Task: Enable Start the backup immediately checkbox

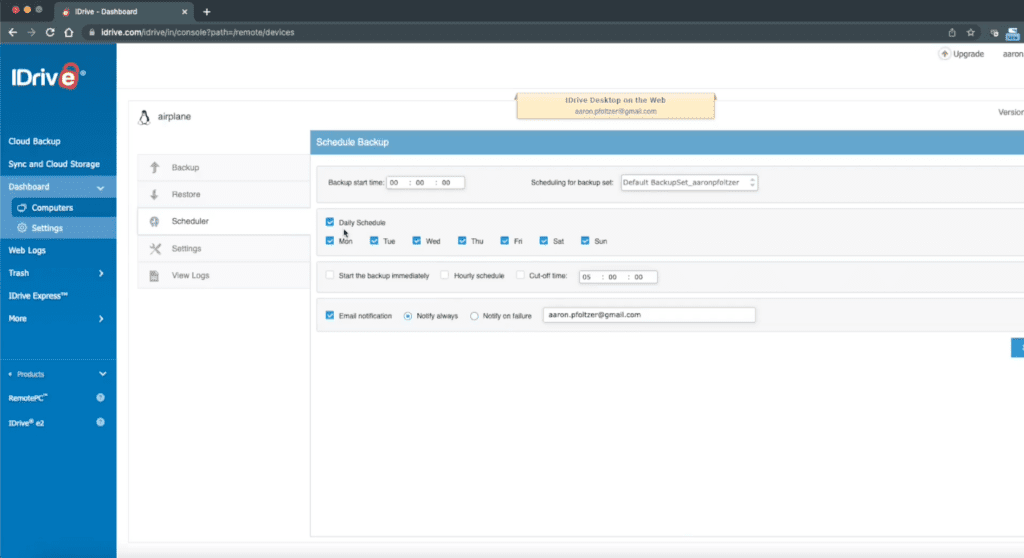Action: tap(330, 275)
